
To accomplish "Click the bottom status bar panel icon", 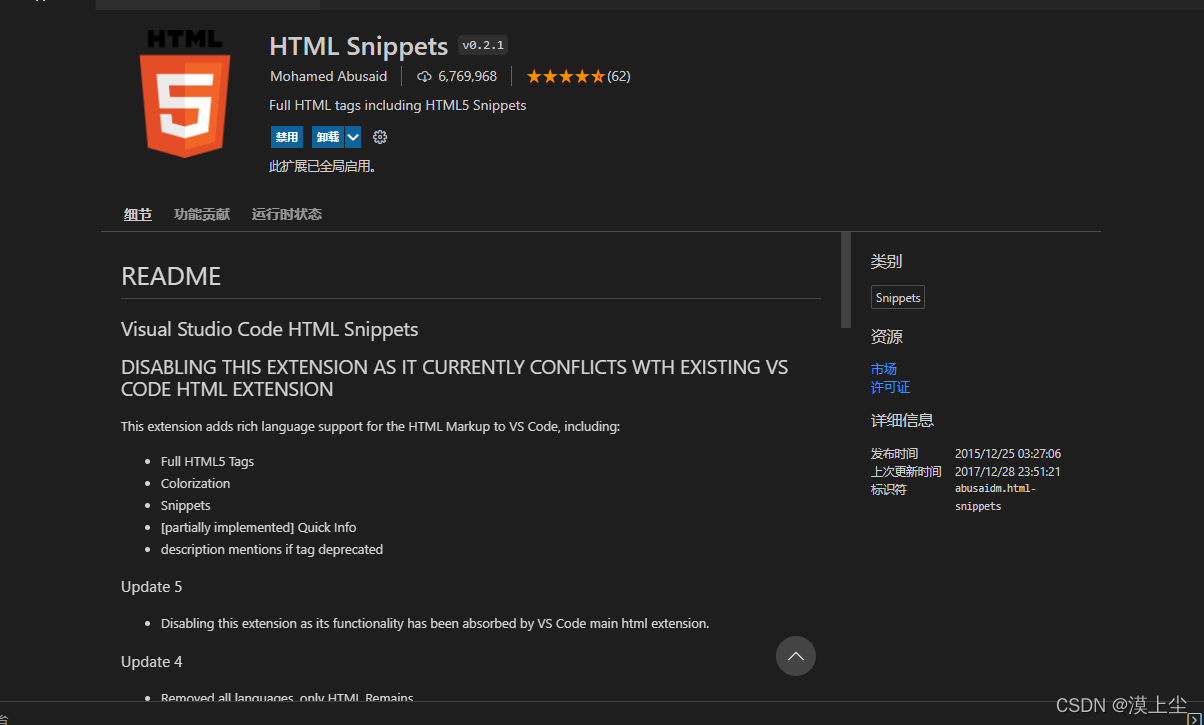I will tap(1193, 718).
